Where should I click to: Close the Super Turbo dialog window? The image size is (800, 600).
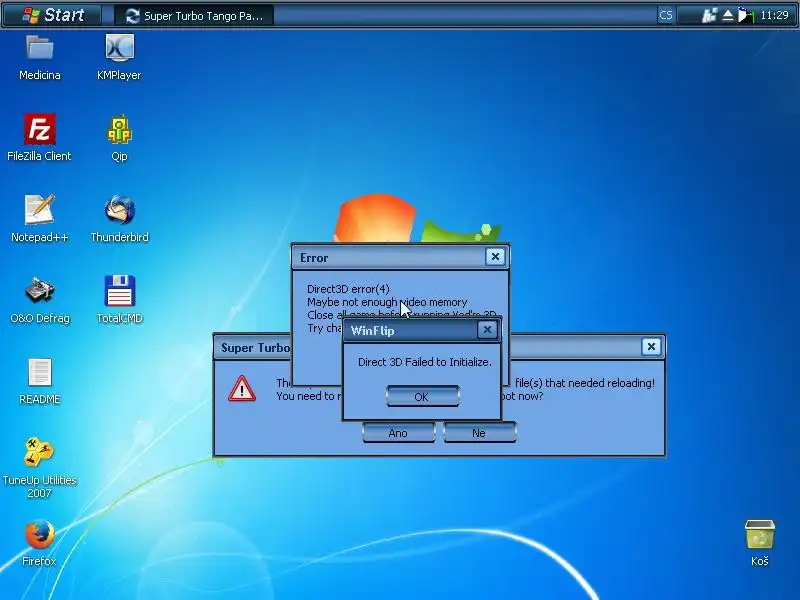[651, 347]
